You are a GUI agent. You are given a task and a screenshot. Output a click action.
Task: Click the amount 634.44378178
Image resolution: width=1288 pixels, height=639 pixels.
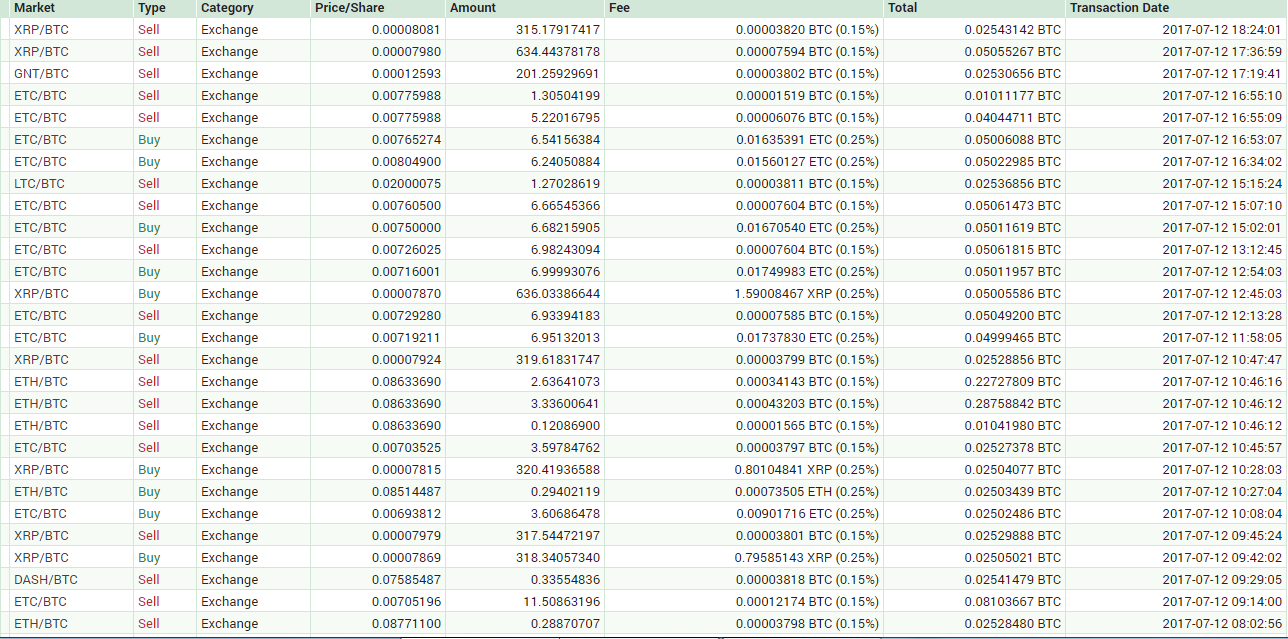click(558, 52)
